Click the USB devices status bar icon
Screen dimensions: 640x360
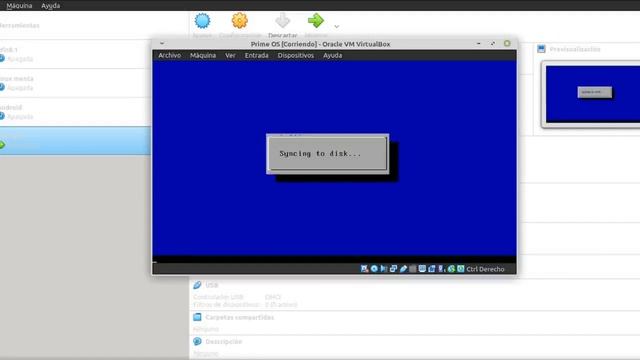[403, 269]
